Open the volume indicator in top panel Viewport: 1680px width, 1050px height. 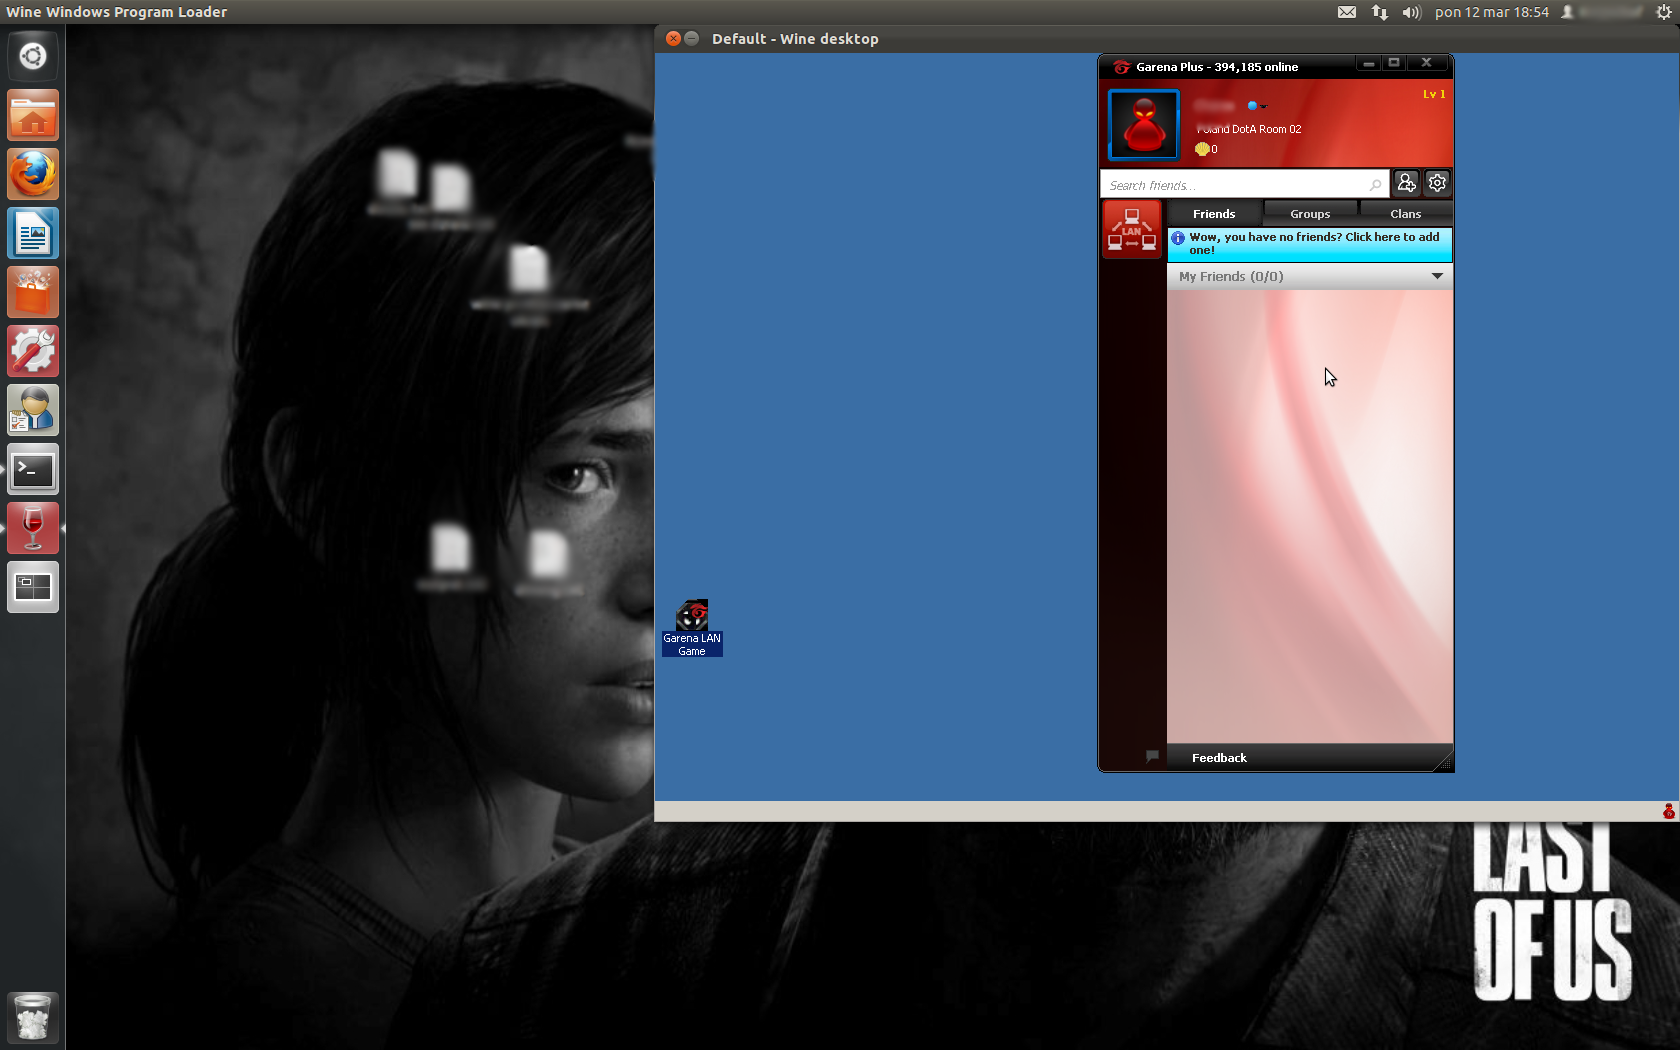point(1411,12)
